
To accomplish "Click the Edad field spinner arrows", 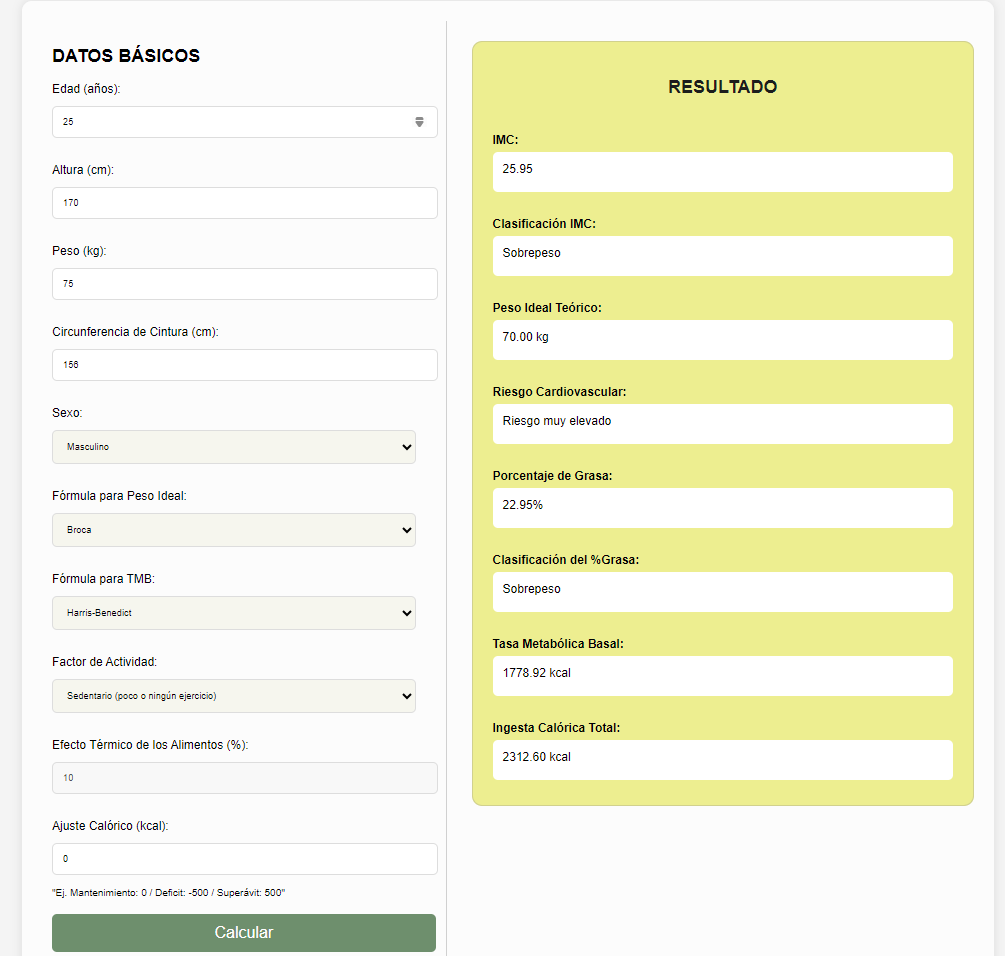I will click(x=419, y=122).
